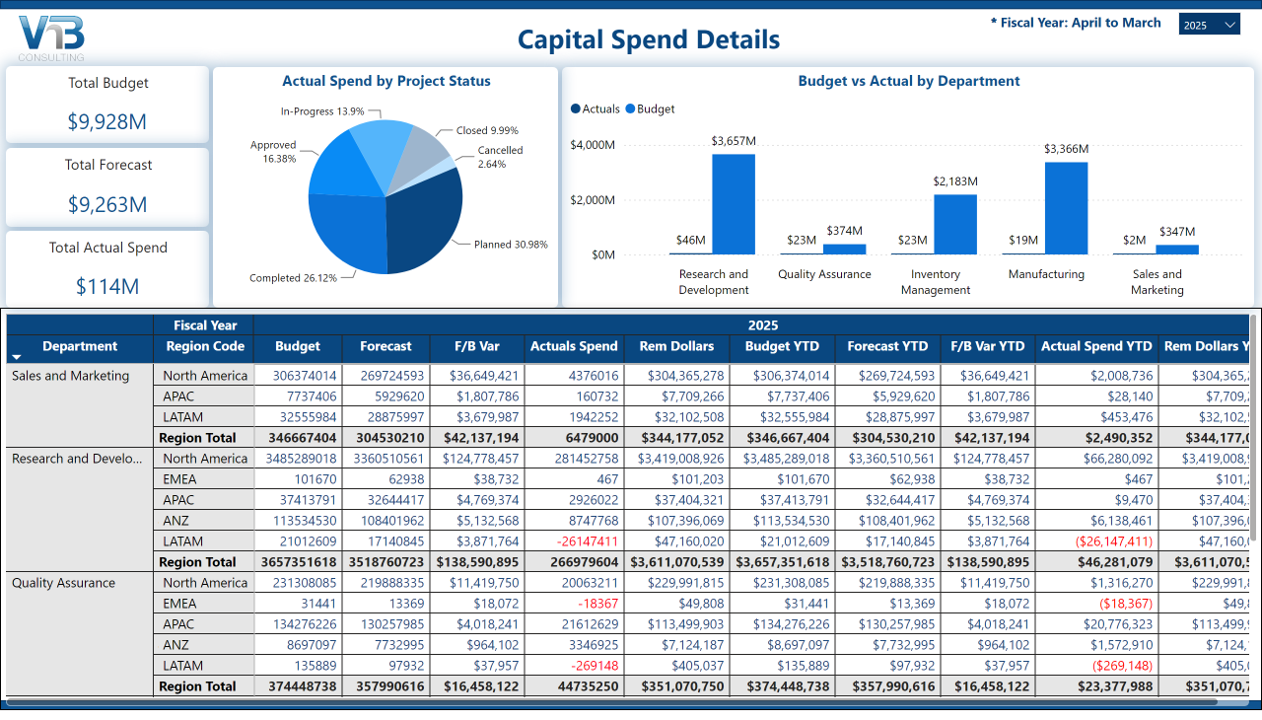The width and height of the screenshot is (1262, 720).
Task: Toggle the Actuals legend marker
Action: (x=575, y=109)
